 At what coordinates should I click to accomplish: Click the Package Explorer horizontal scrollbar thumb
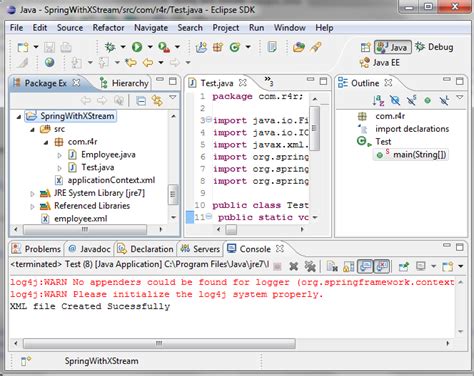[85, 230]
